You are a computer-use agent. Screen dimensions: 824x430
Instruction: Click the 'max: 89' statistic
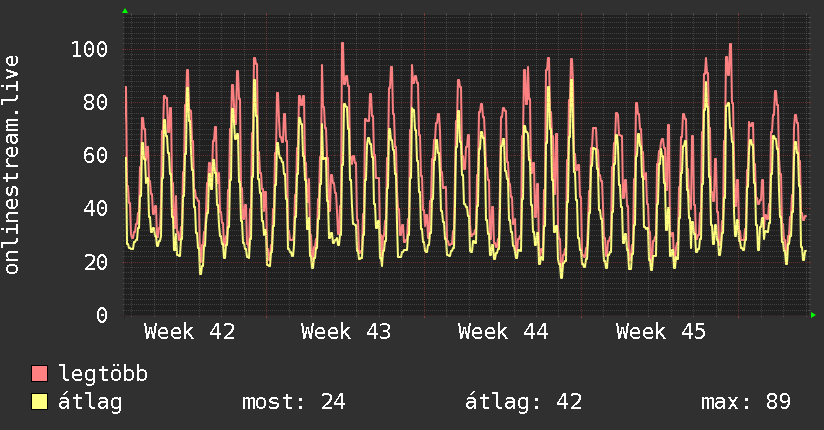coord(746,402)
